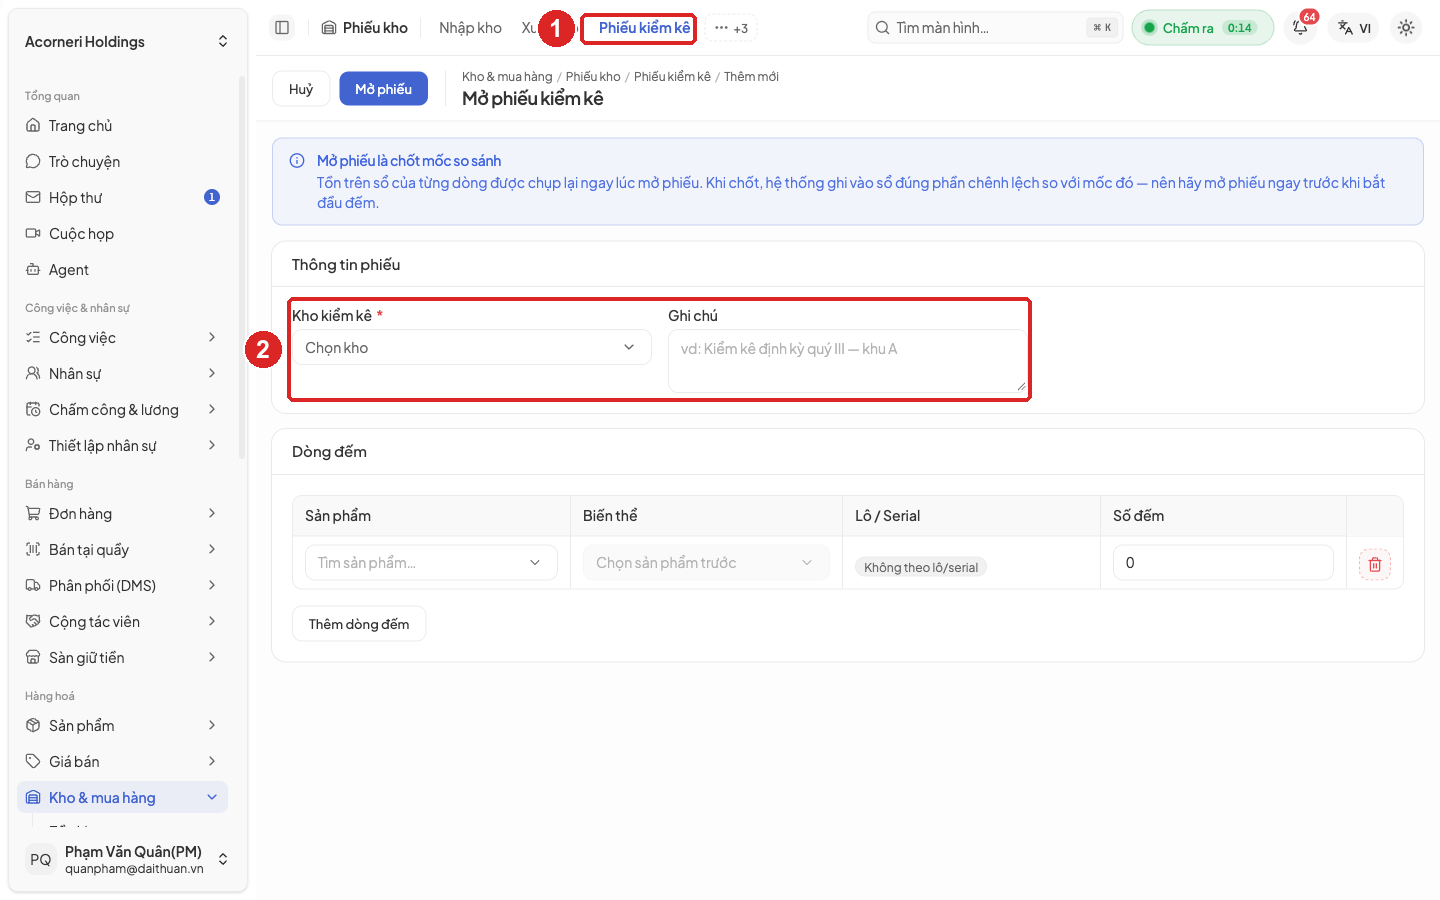Expand Nhân sự sidebar group
Viewport: 1440px width, 900px height.
click(x=123, y=374)
